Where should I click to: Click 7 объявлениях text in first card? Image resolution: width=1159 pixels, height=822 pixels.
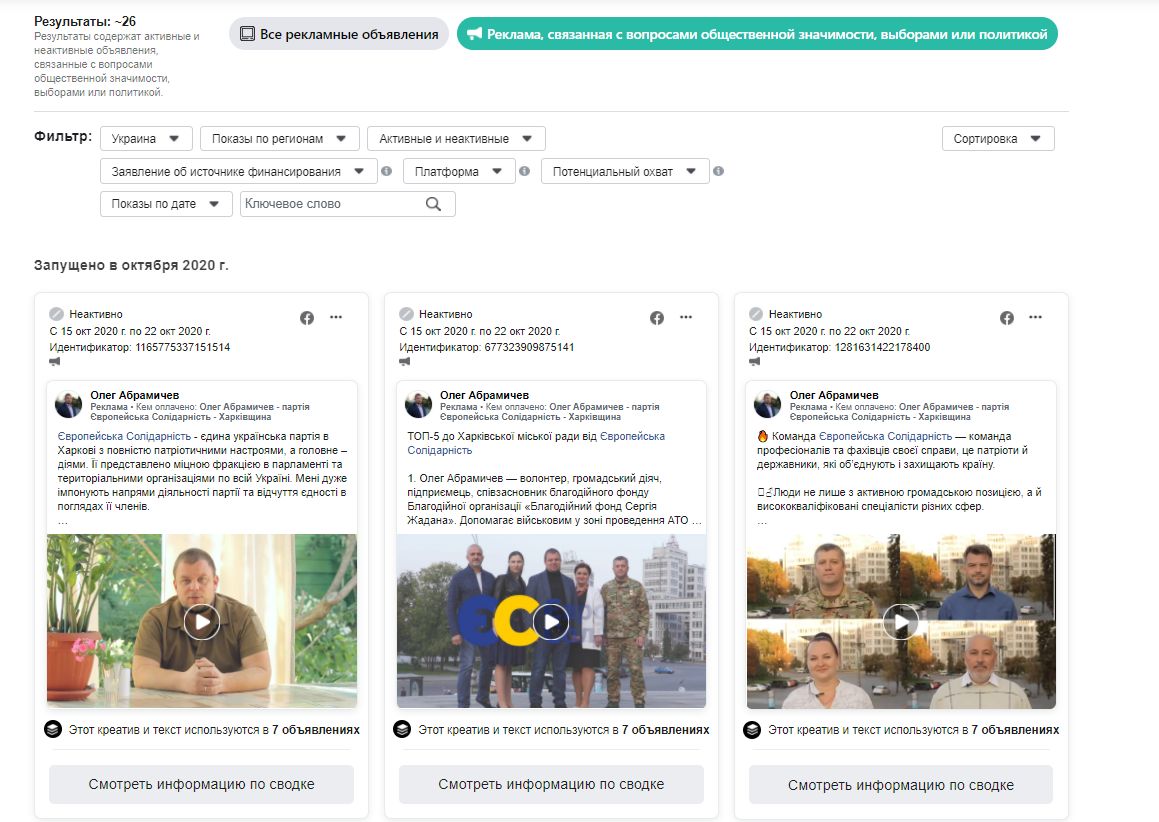pyautogui.click(x=316, y=730)
